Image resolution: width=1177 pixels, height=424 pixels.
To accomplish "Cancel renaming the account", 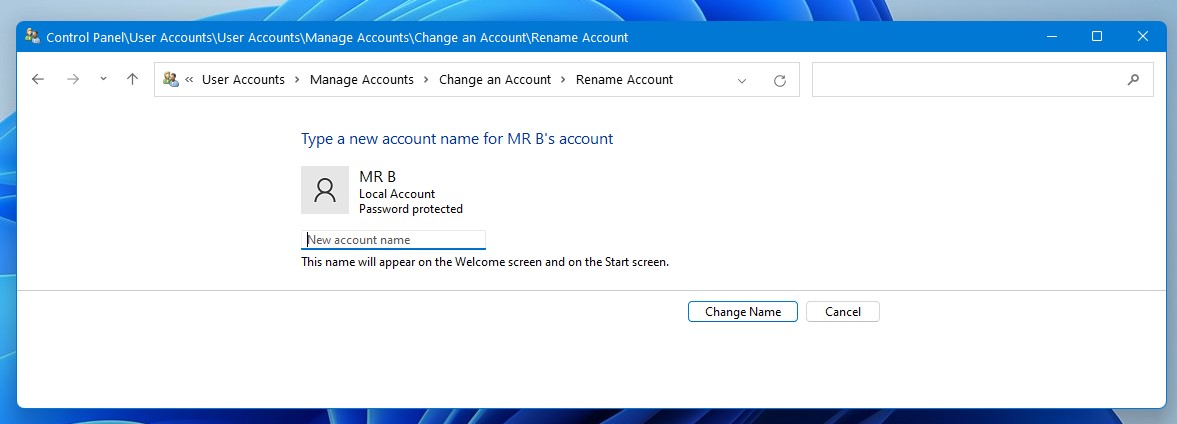I will [843, 311].
